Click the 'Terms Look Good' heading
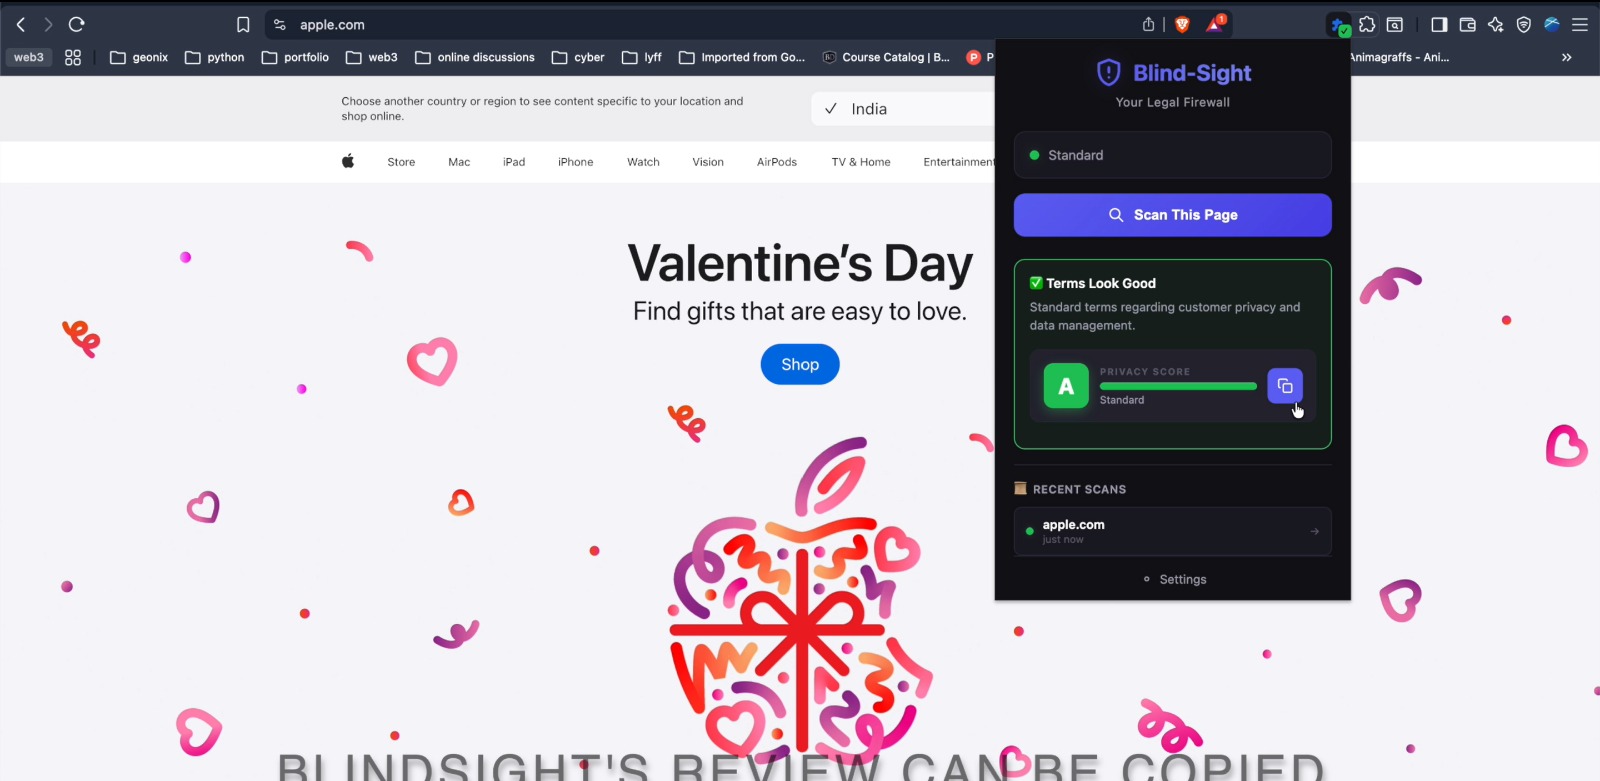1600x781 pixels. [1101, 283]
